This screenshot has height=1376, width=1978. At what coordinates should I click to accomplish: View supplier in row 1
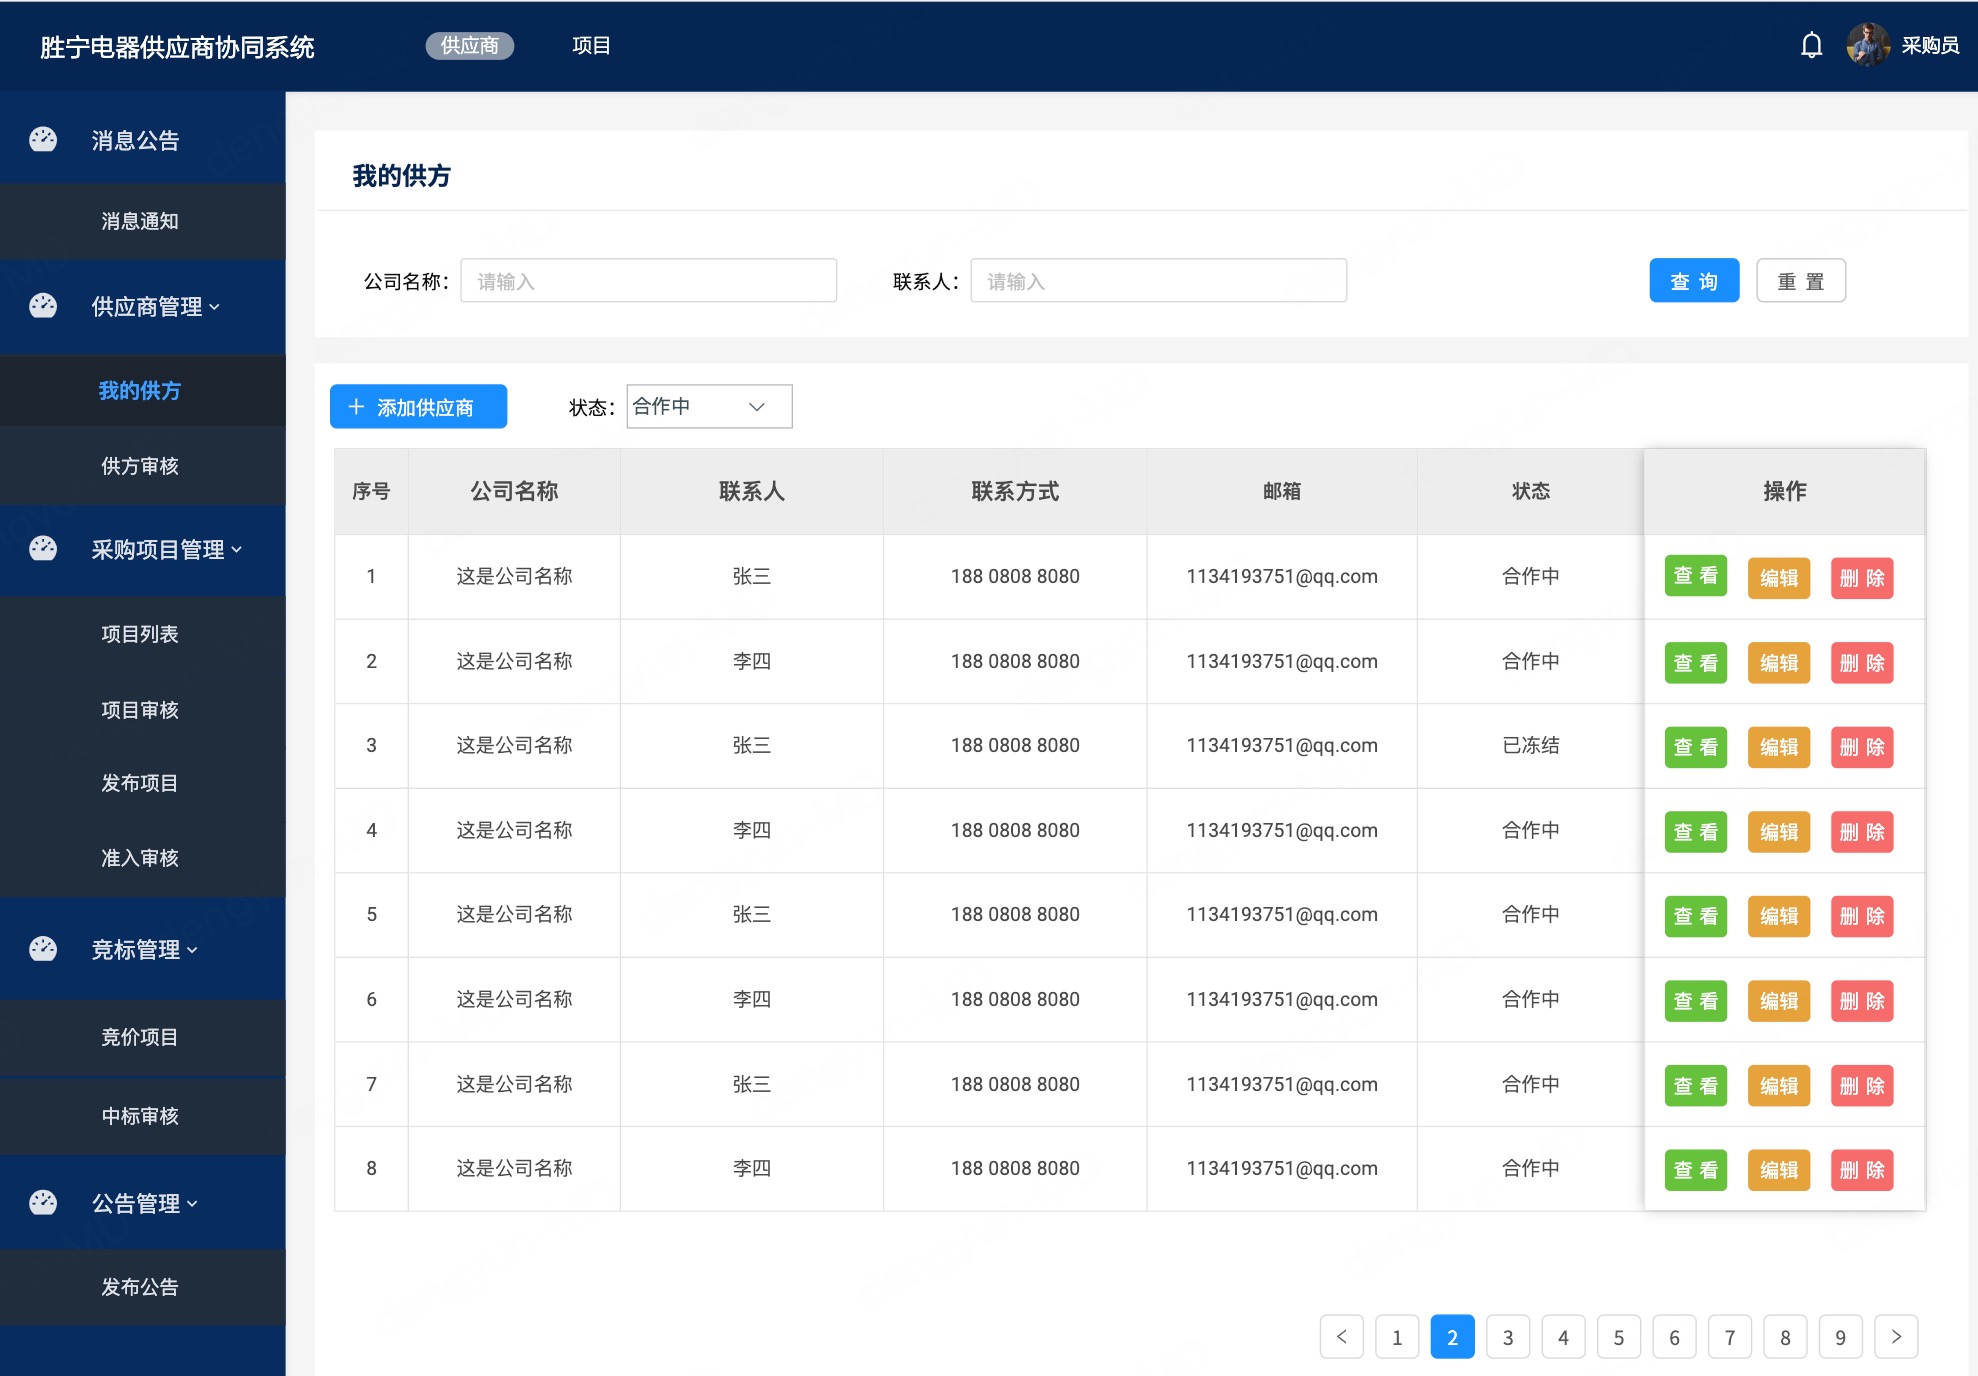[x=1695, y=576]
